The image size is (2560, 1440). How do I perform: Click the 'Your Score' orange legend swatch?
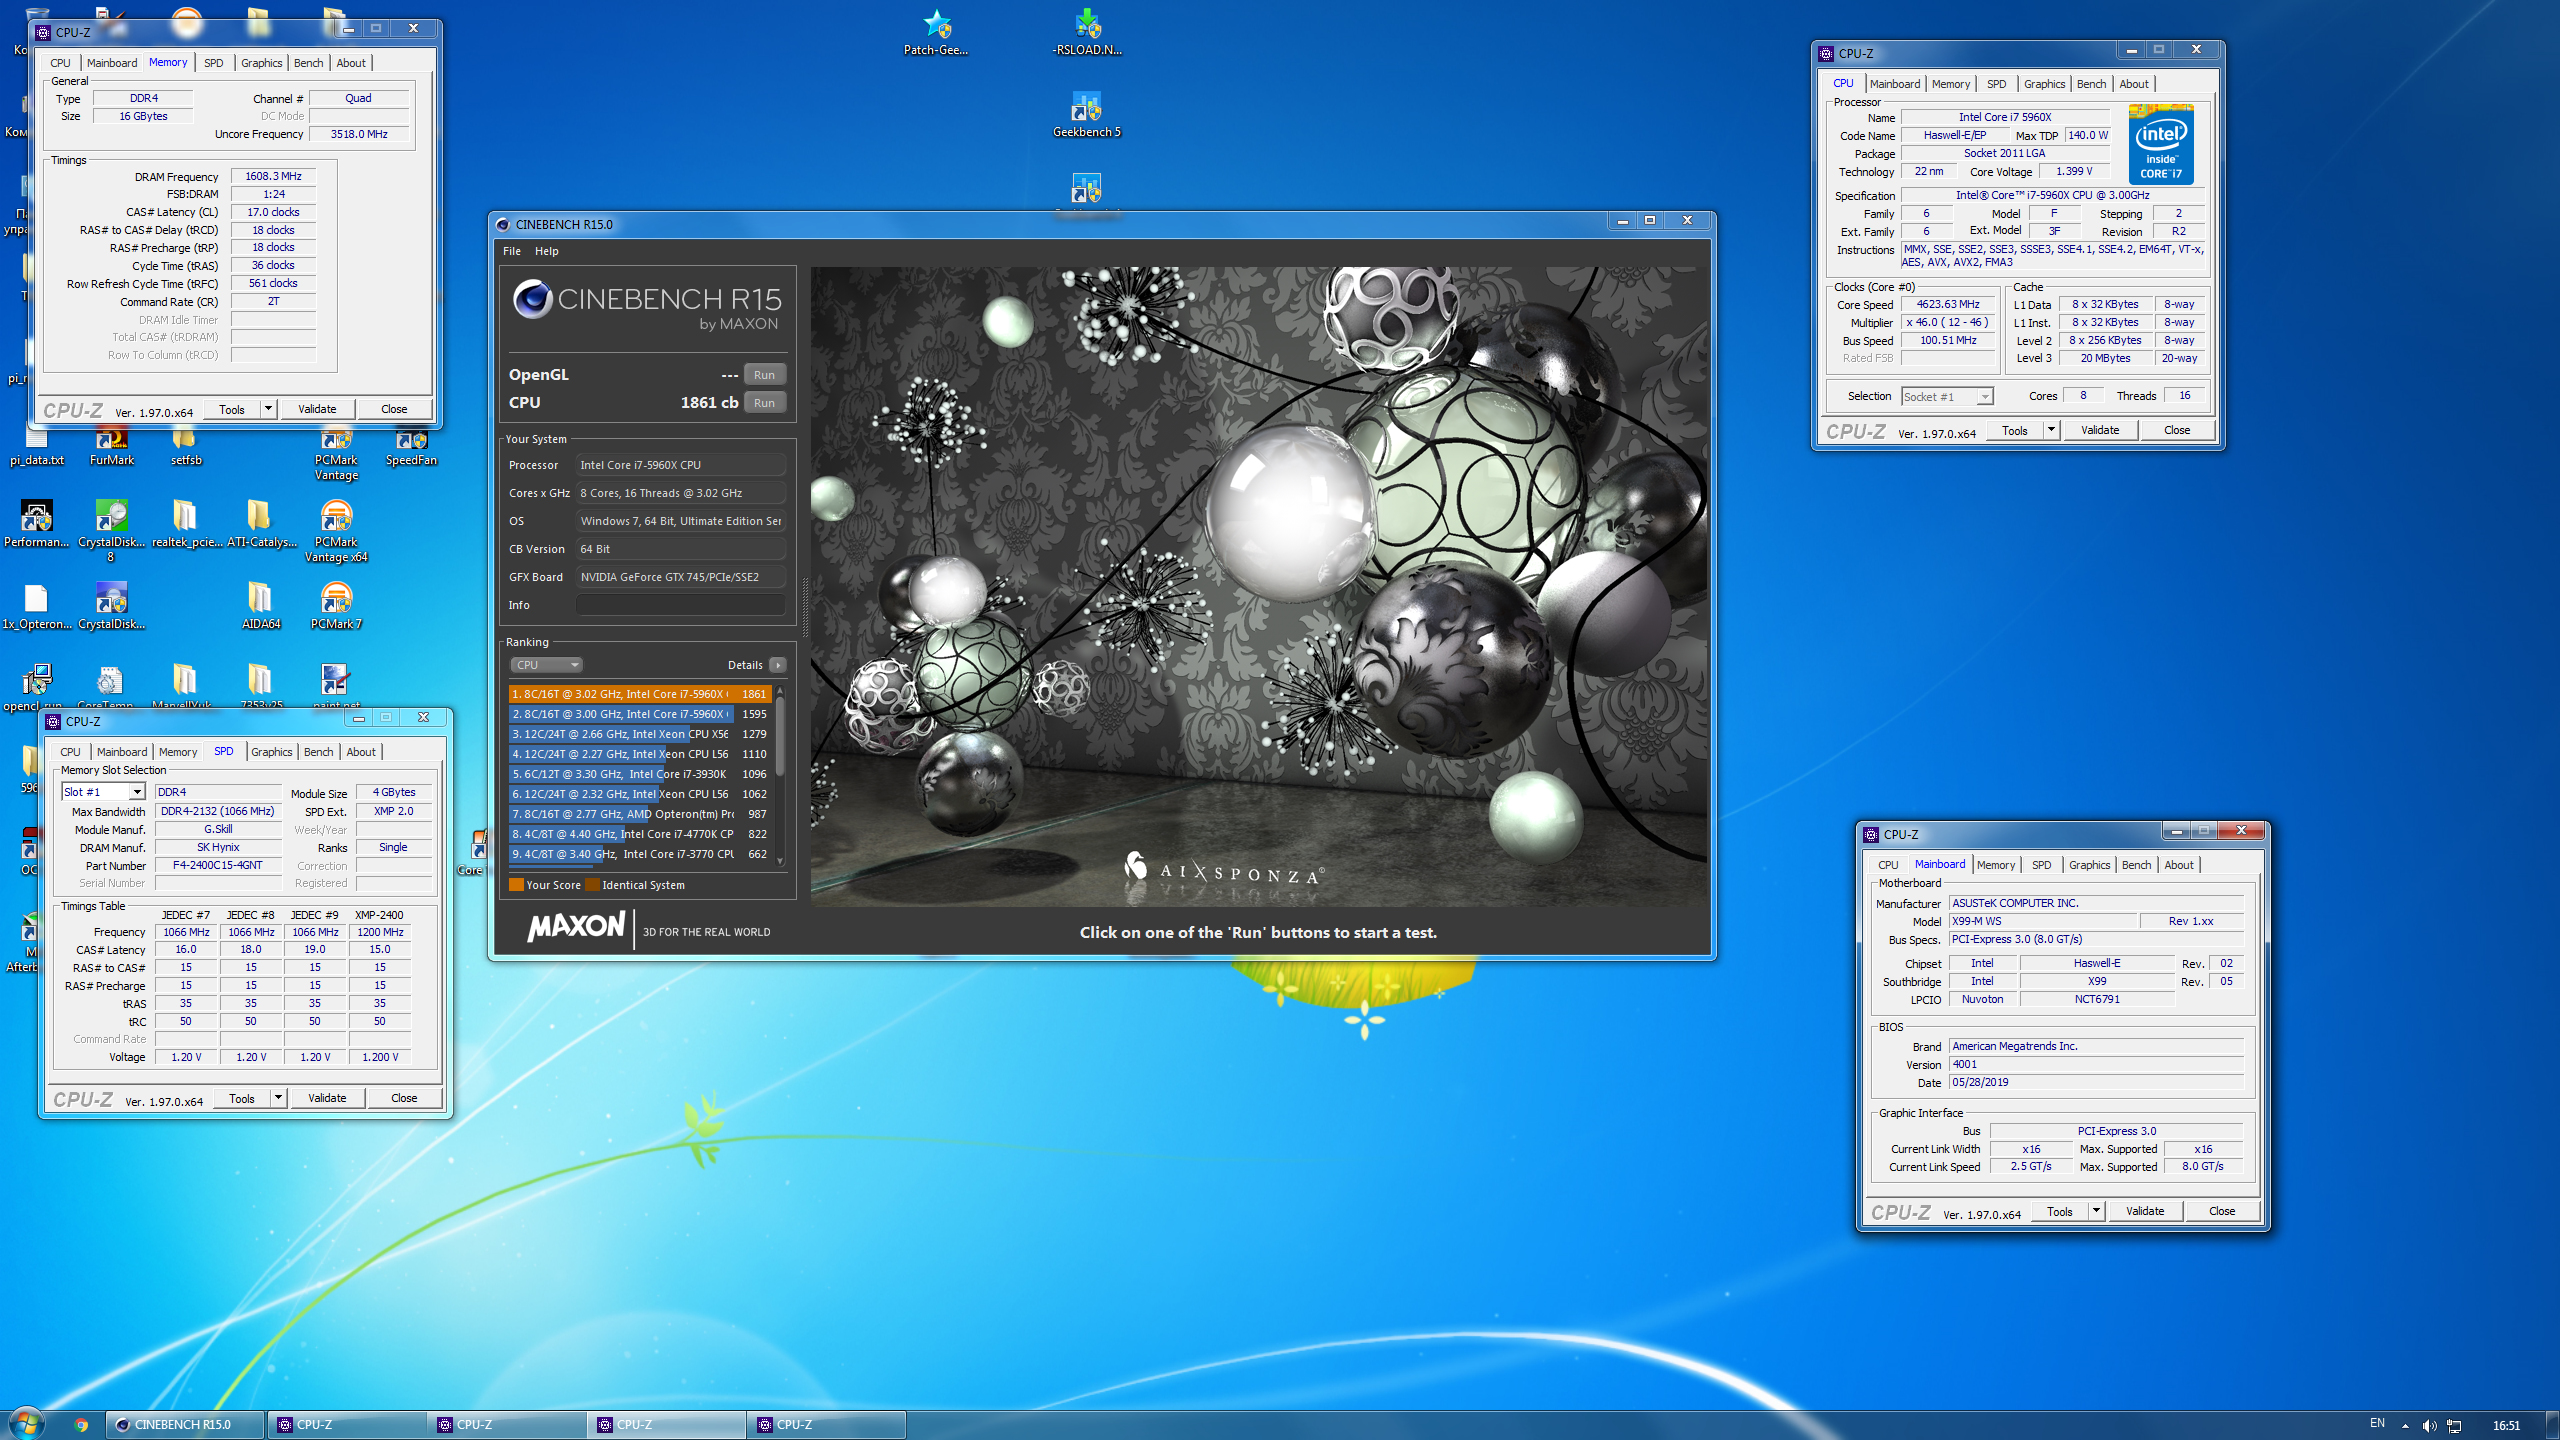516,885
